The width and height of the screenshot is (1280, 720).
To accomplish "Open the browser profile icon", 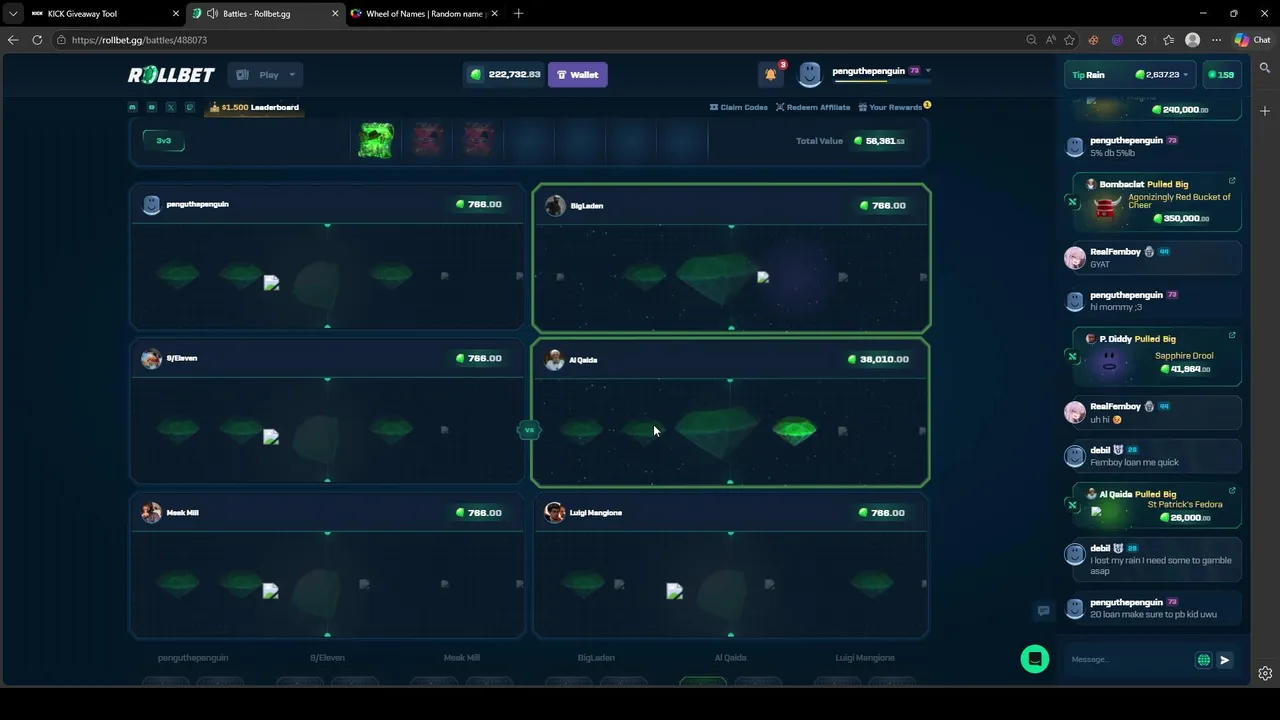I will pos(1192,40).
